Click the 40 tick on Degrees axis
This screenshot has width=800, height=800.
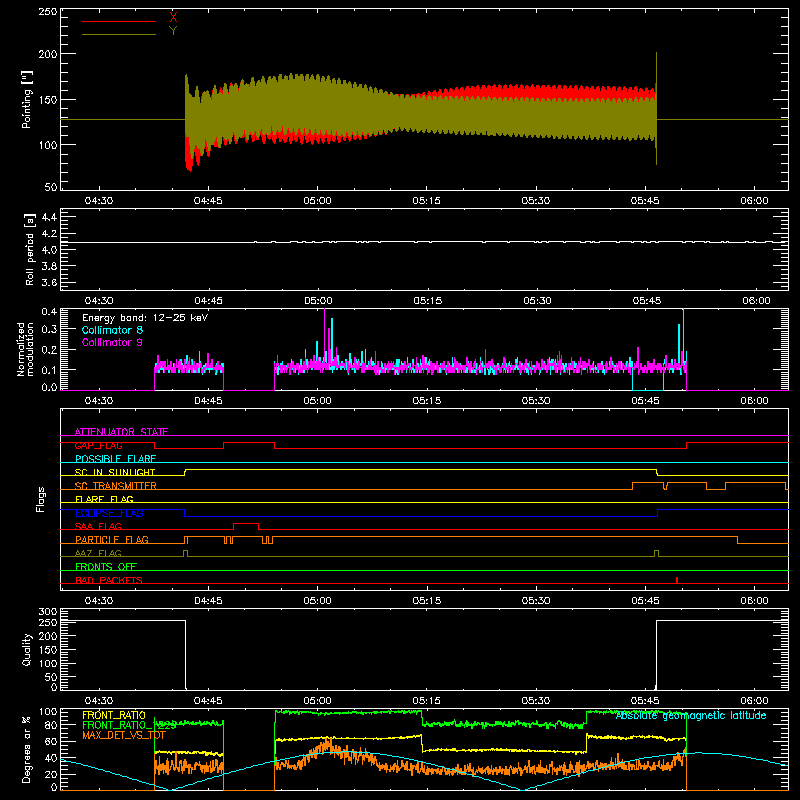(x=52, y=758)
